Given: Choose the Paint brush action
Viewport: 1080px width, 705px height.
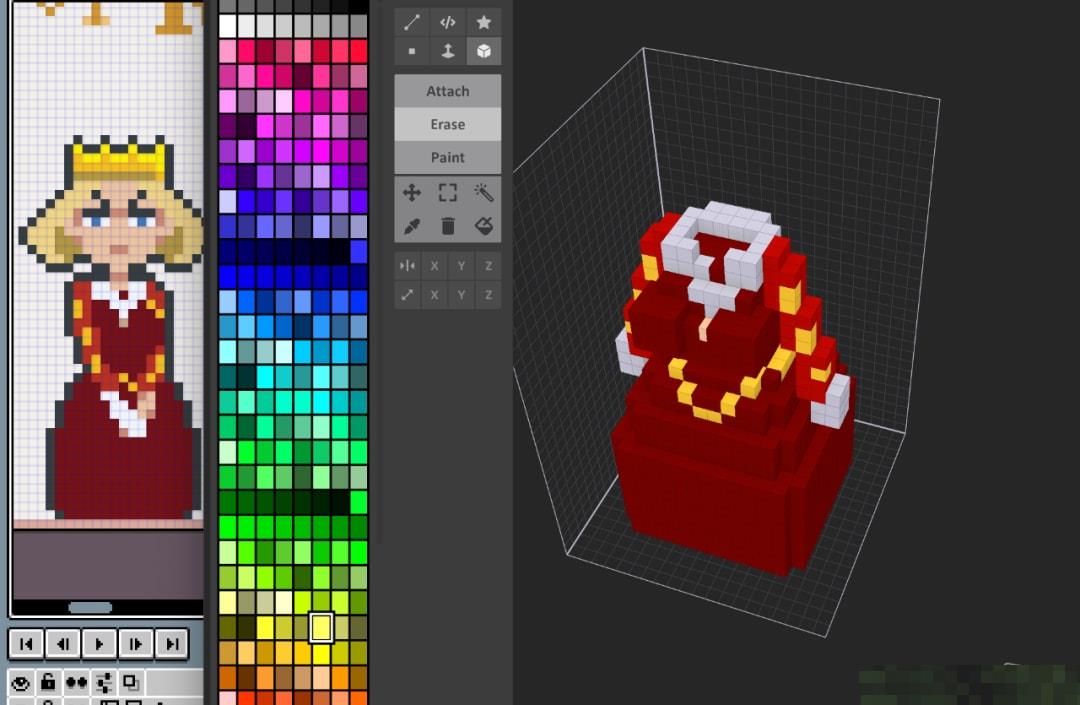Looking at the screenshot, I should [x=448, y=157].
